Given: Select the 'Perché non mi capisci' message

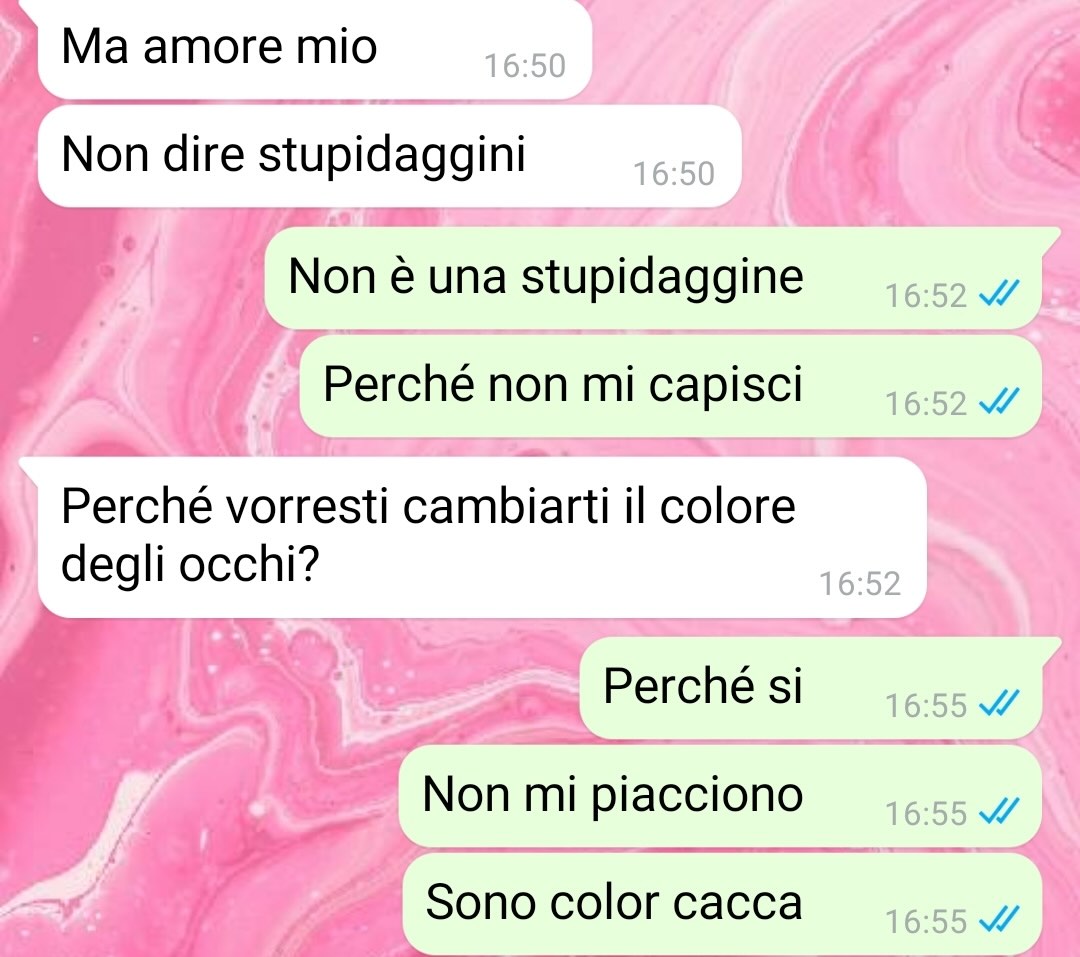Looking at the screenshot, I should (x=670, y=386).
